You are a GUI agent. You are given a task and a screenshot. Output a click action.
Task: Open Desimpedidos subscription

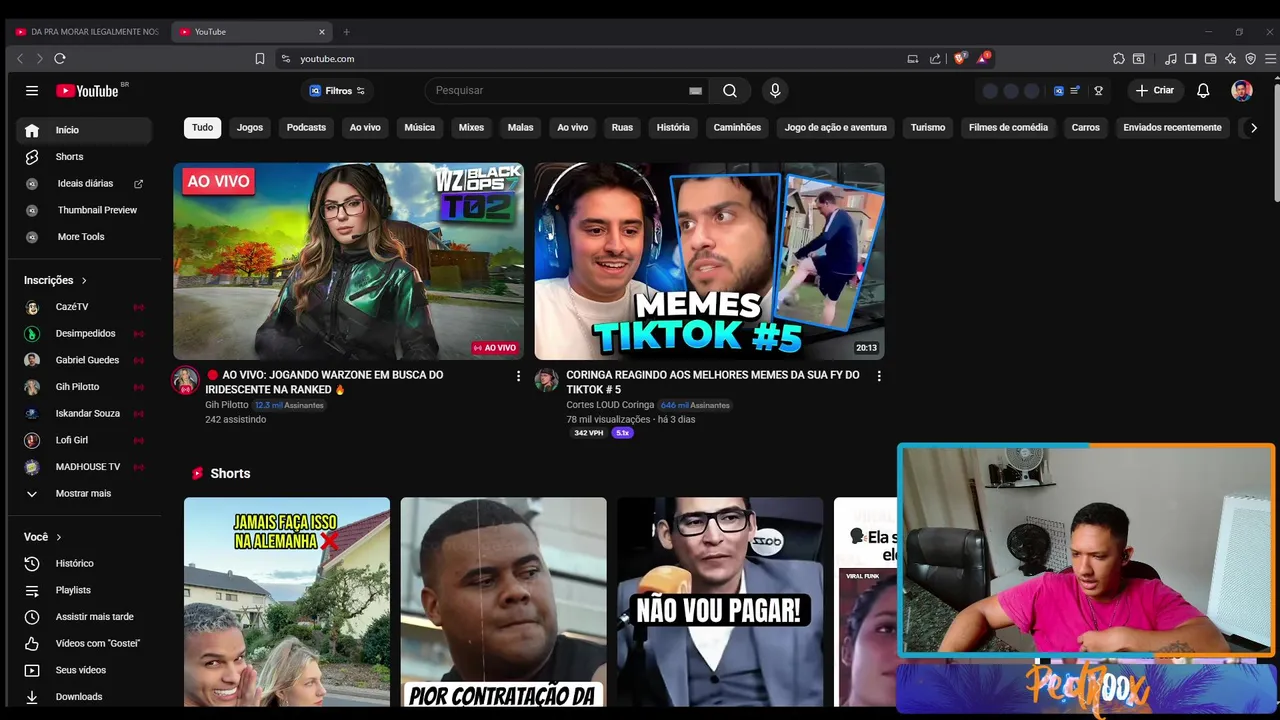point(84,334)
